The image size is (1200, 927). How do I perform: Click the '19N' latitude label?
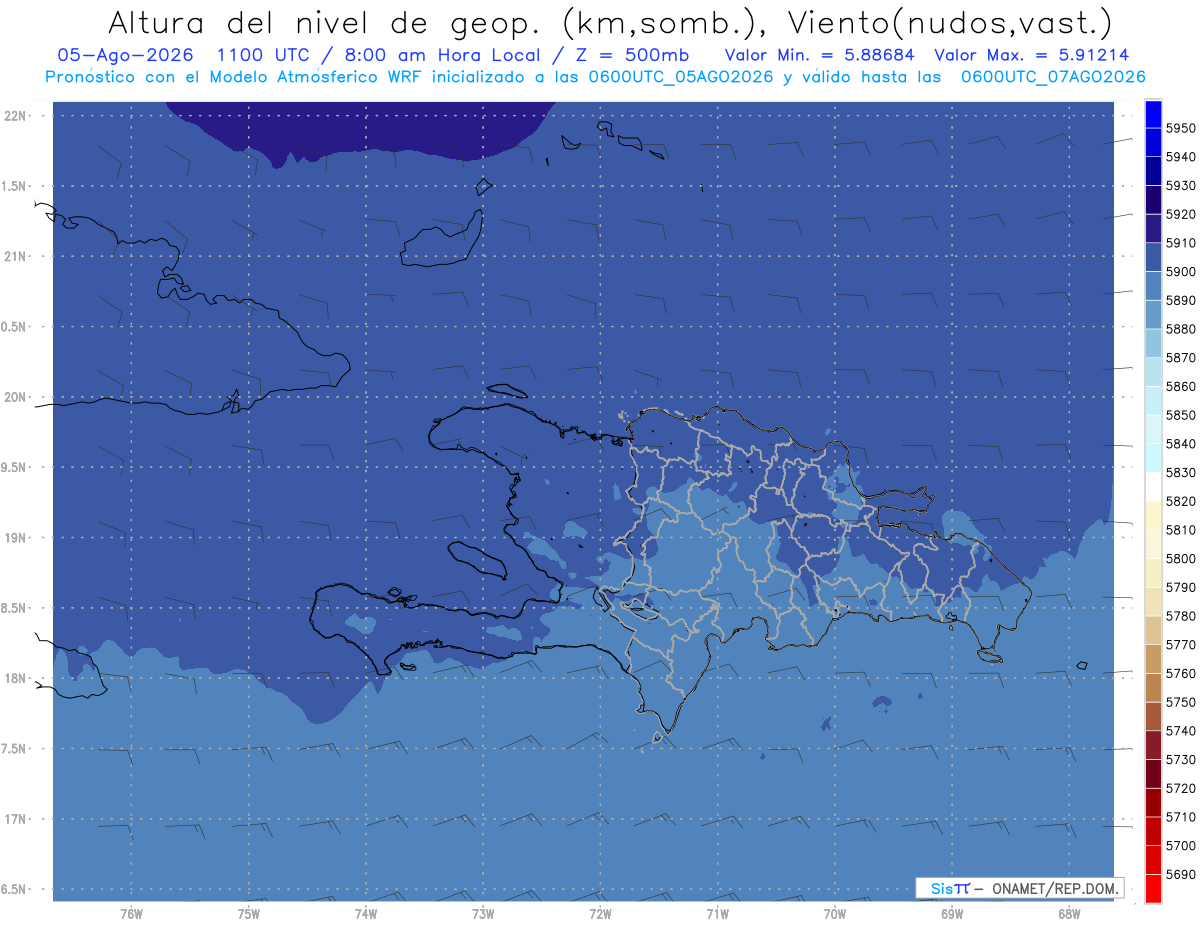tap(16, 538)
